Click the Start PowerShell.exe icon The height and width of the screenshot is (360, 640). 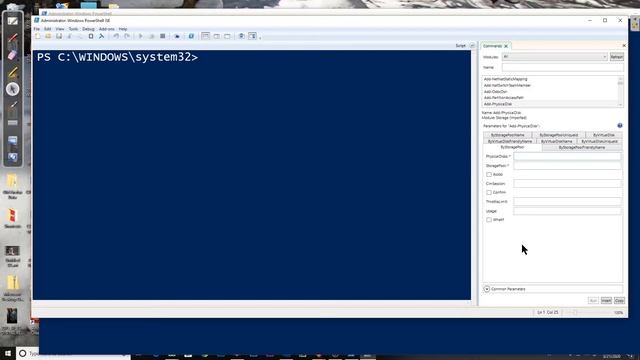[191, 36]
